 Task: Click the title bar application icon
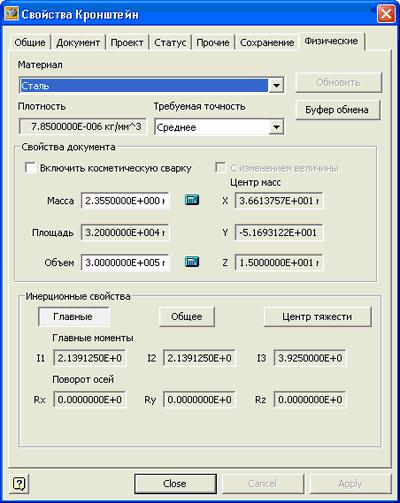(11, 14)
